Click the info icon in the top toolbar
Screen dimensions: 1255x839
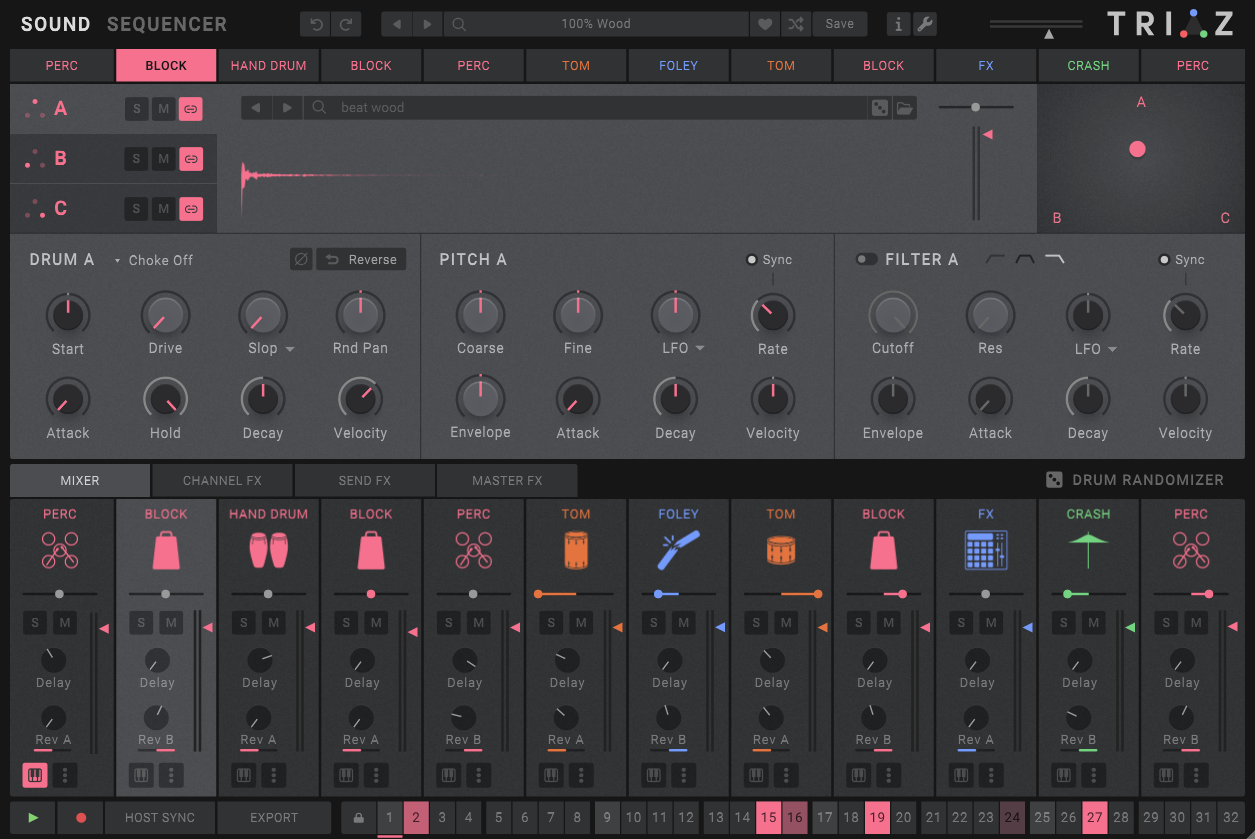[x=897, y=23]
